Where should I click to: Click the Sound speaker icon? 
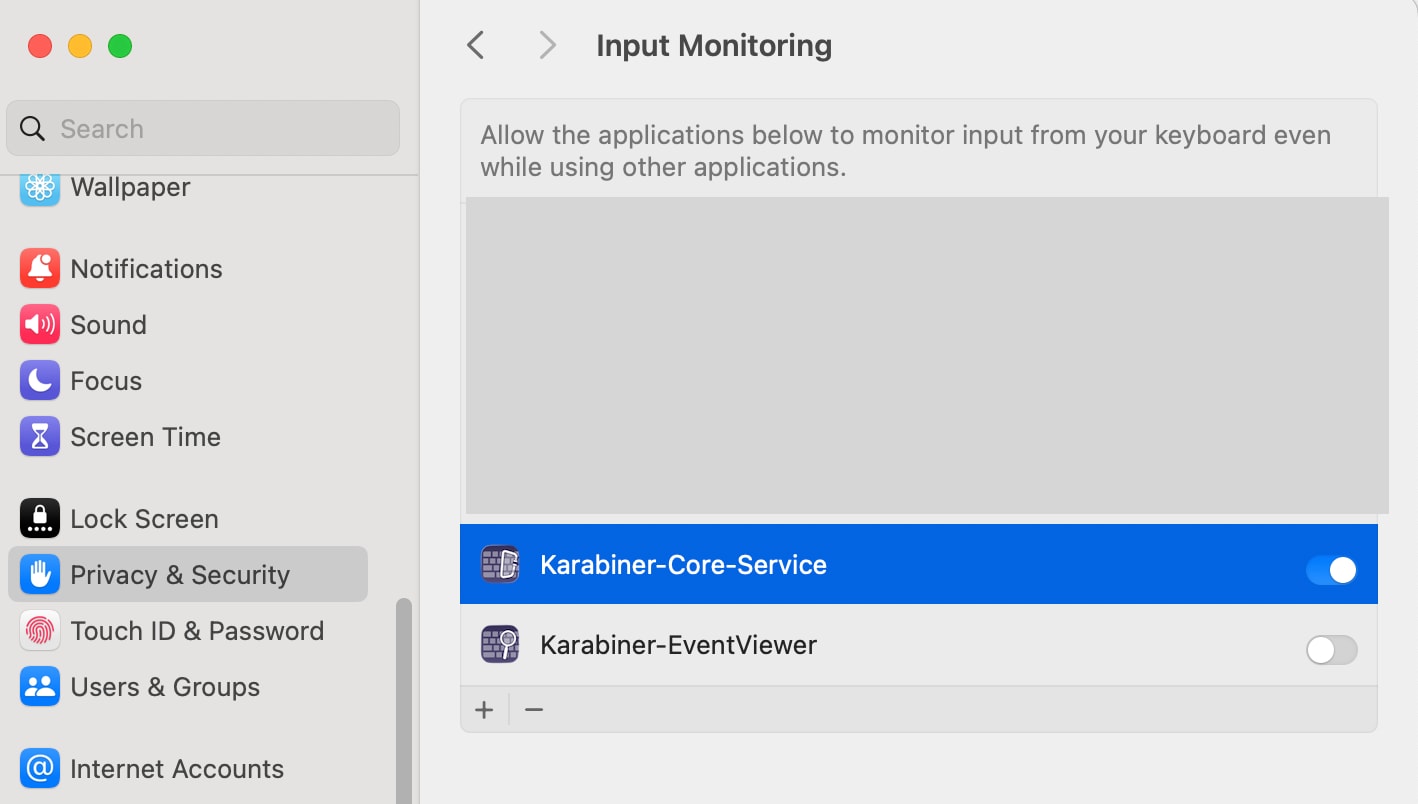click(x=40, y=325)
